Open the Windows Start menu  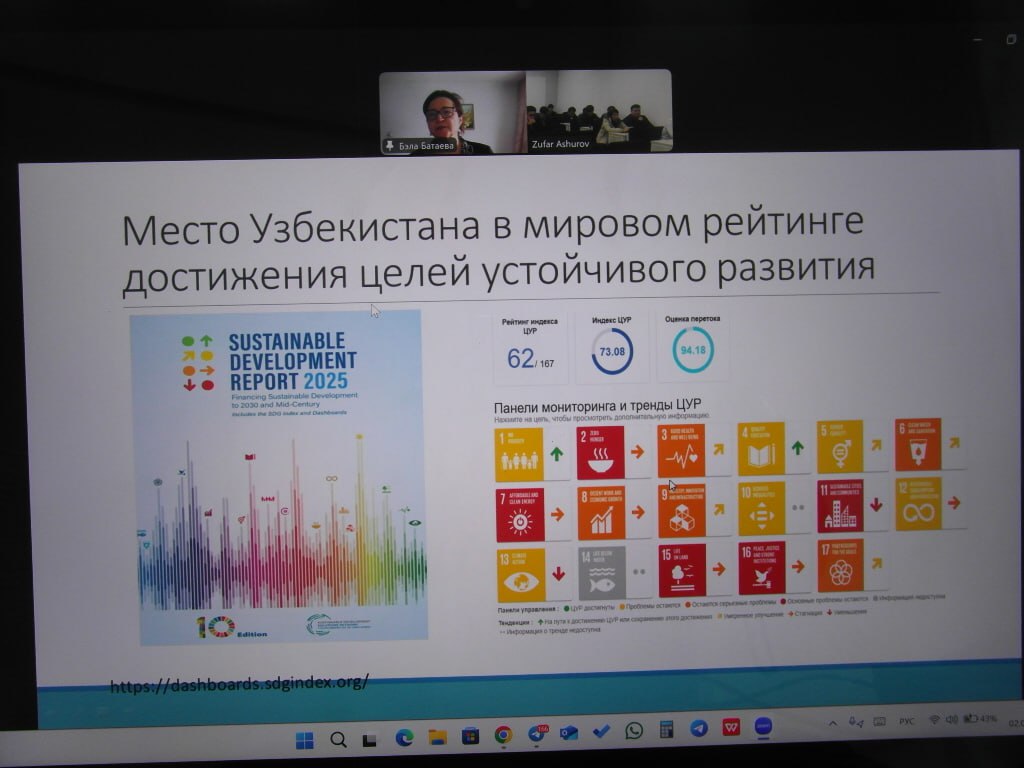coord(305,740)
